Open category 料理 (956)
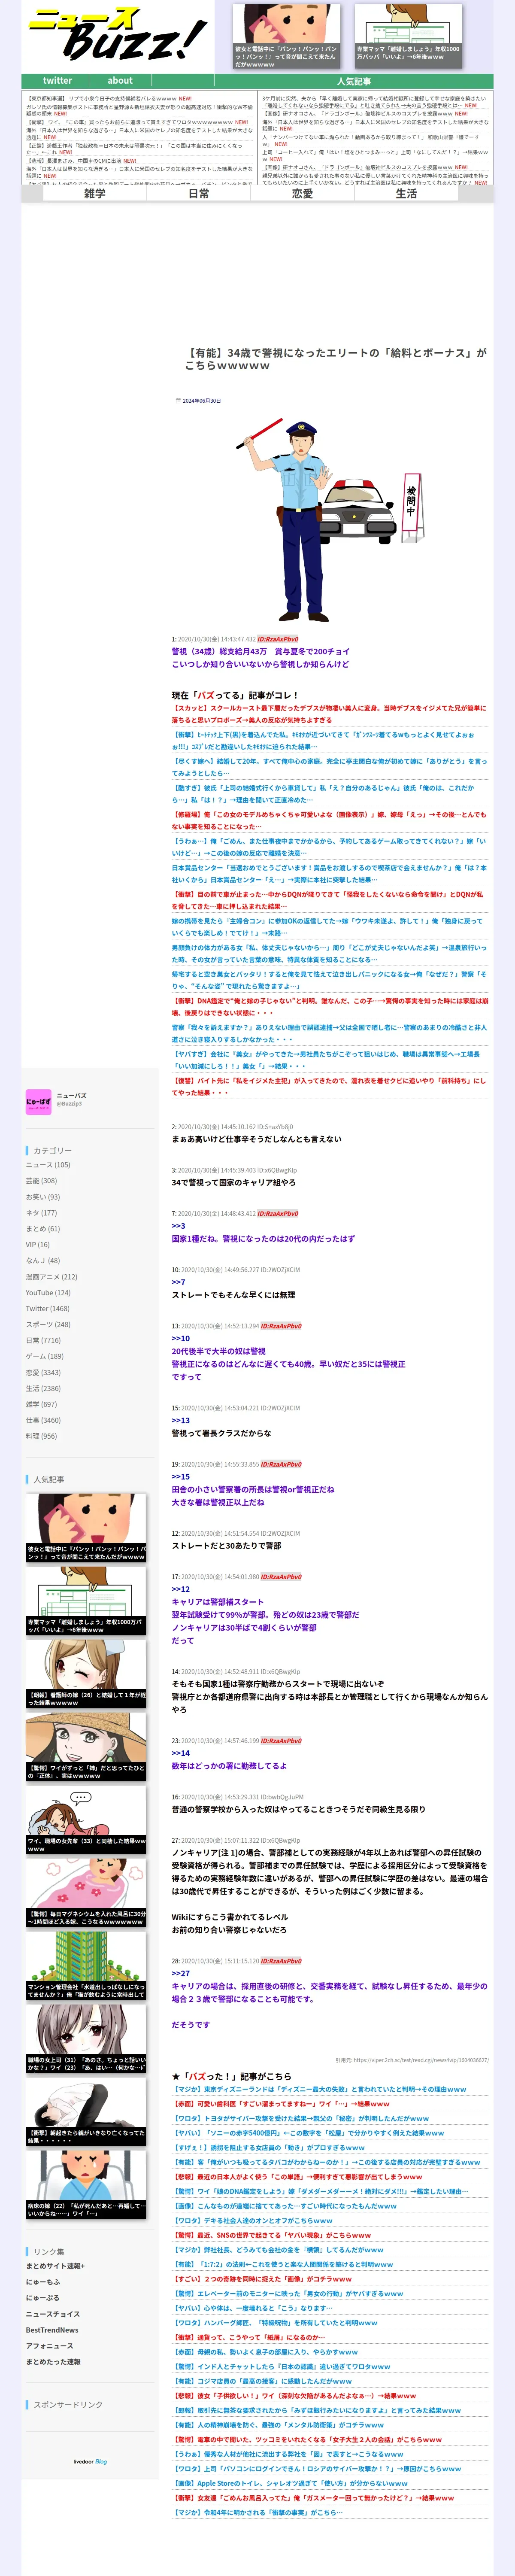Screen dimensions: 515x2576 point(42,1436)
